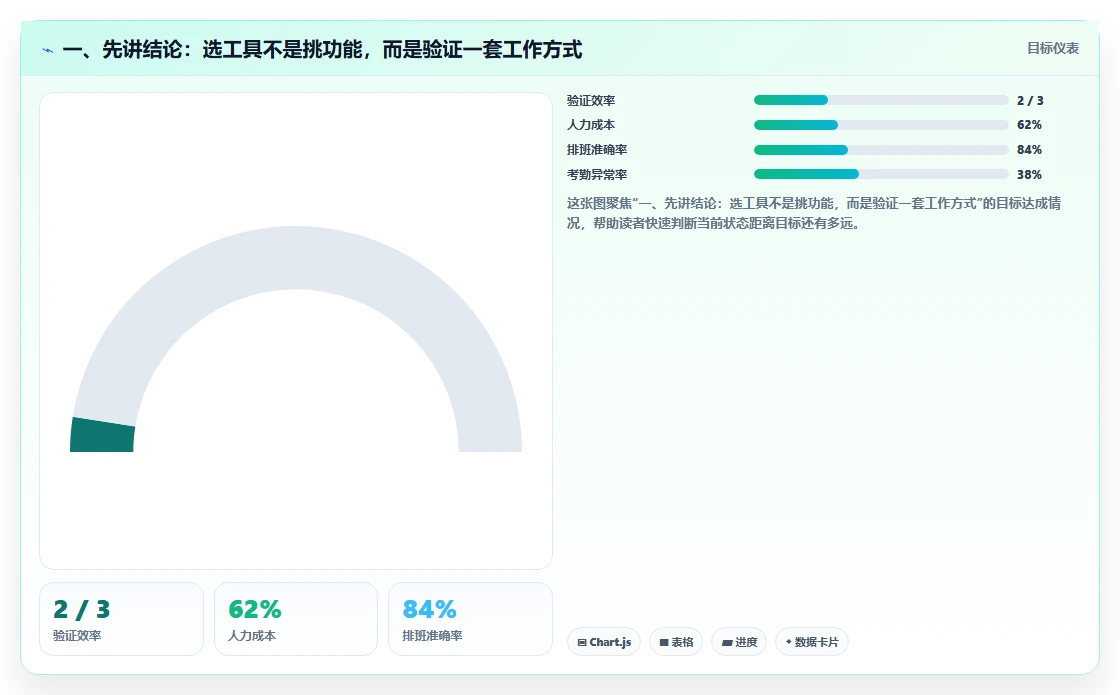Click the sparkle icon in 数据卡片 tag
Image resolution: width=1120 pixels, height=695 pixels.
789,642
